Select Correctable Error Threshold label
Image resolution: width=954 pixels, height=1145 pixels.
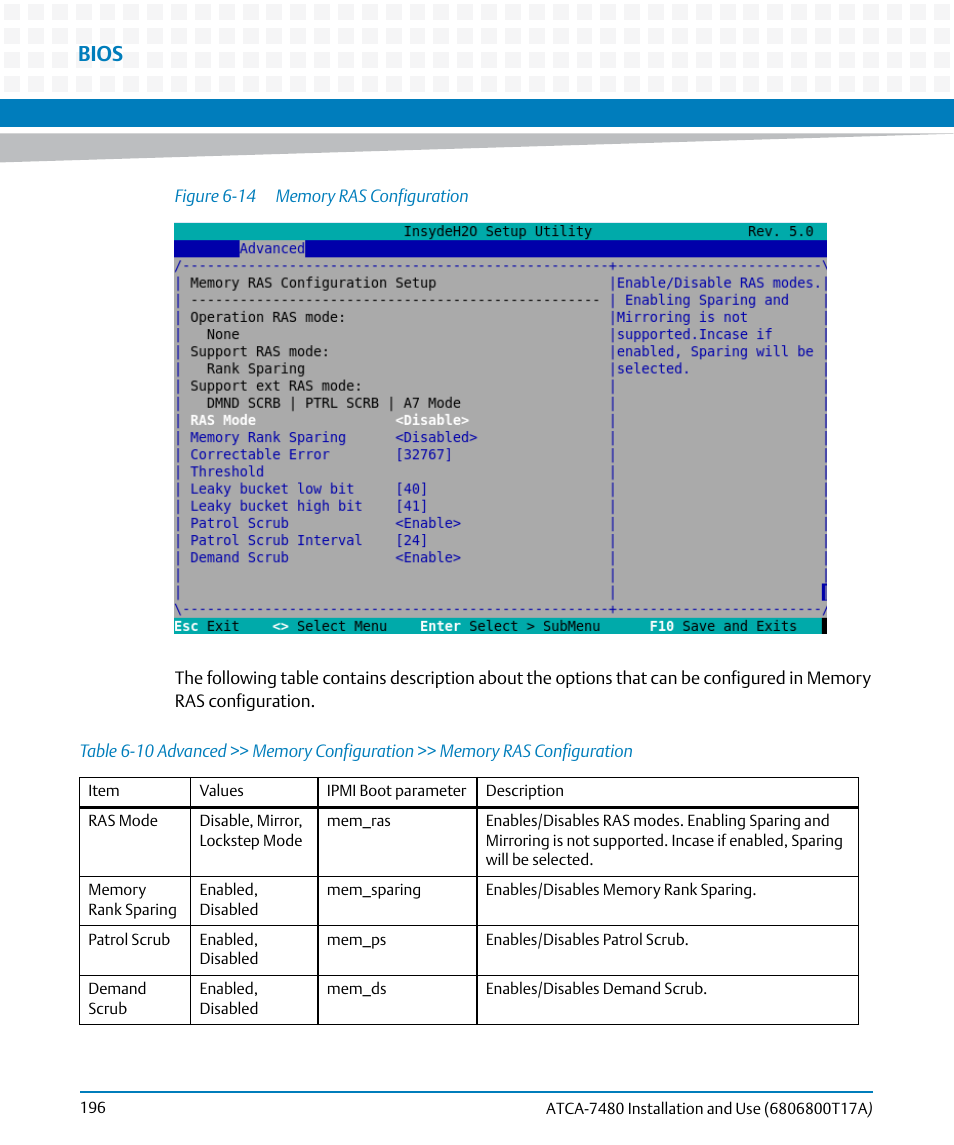tap(259, 463)
